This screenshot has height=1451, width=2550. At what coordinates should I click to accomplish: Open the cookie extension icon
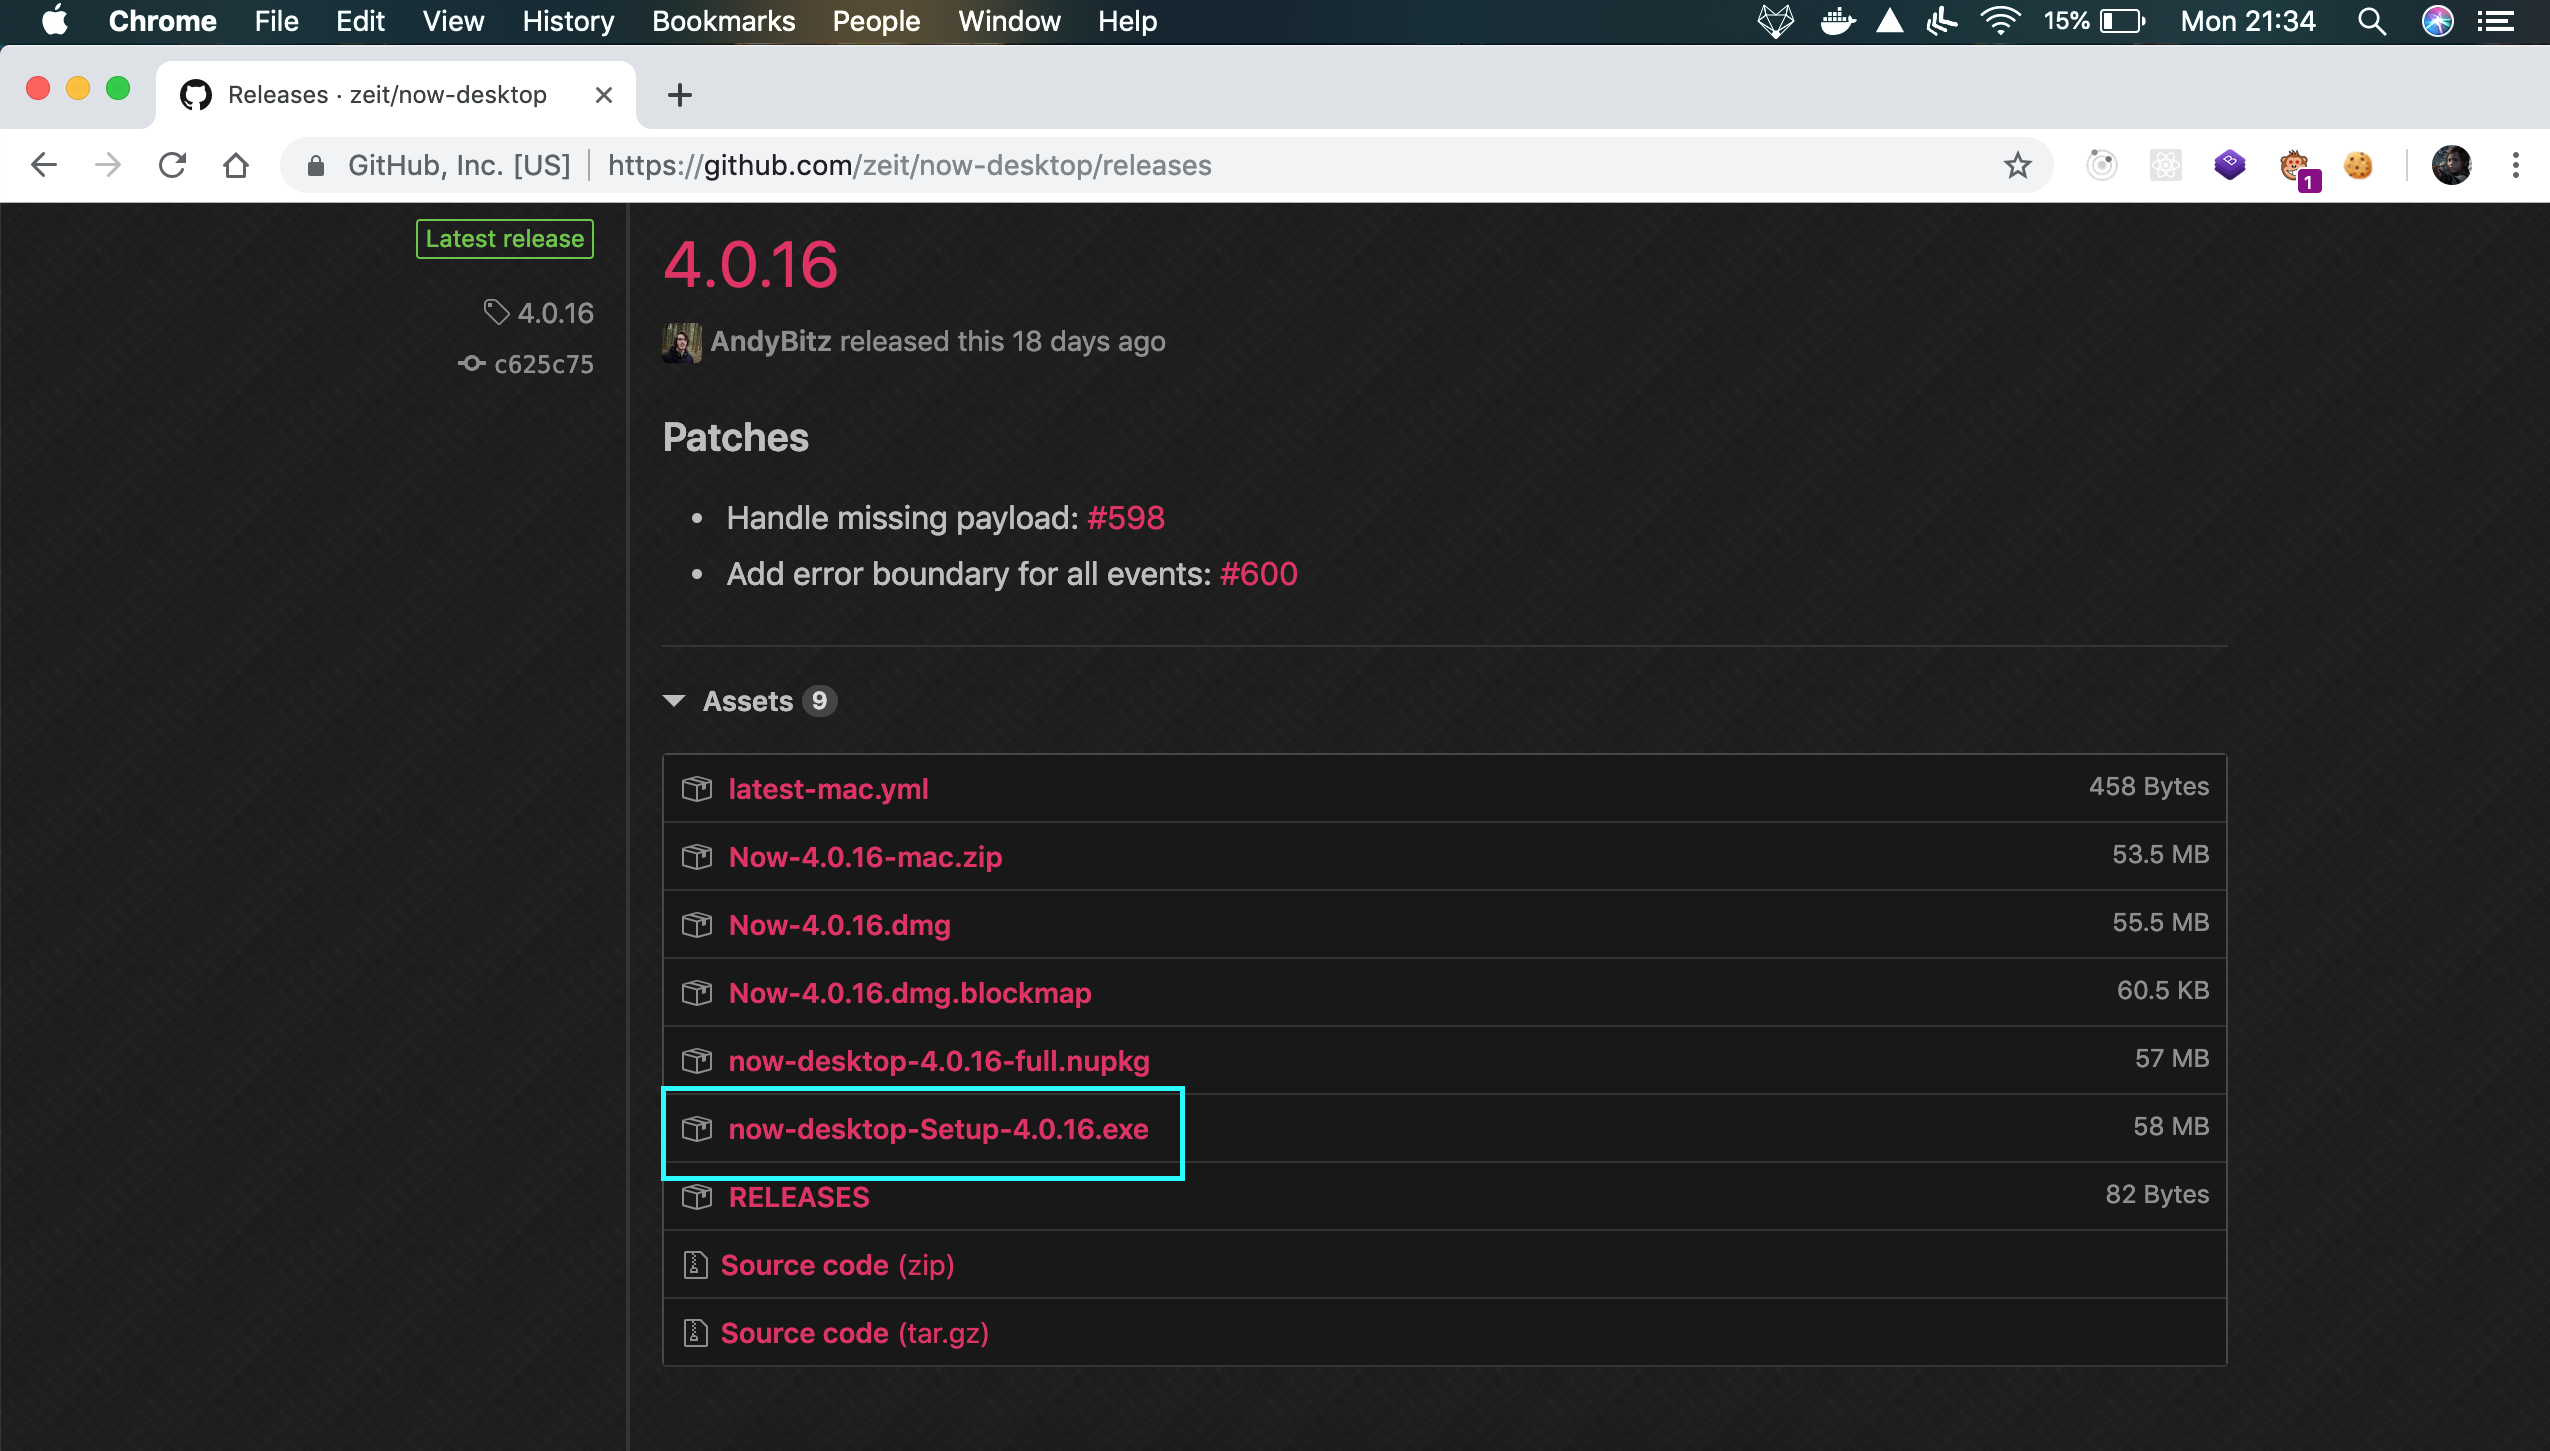click(x=2357, y=165)
